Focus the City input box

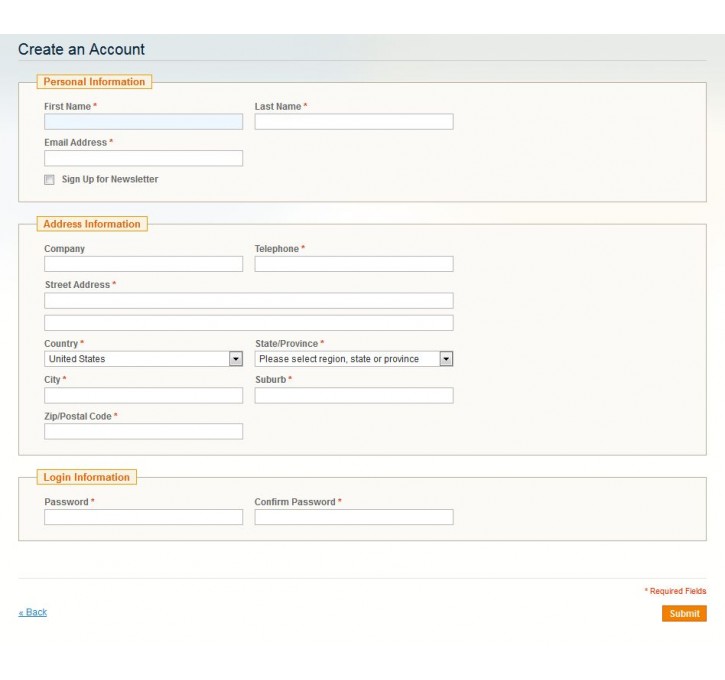pyautogui.click(x=143, y=395)
